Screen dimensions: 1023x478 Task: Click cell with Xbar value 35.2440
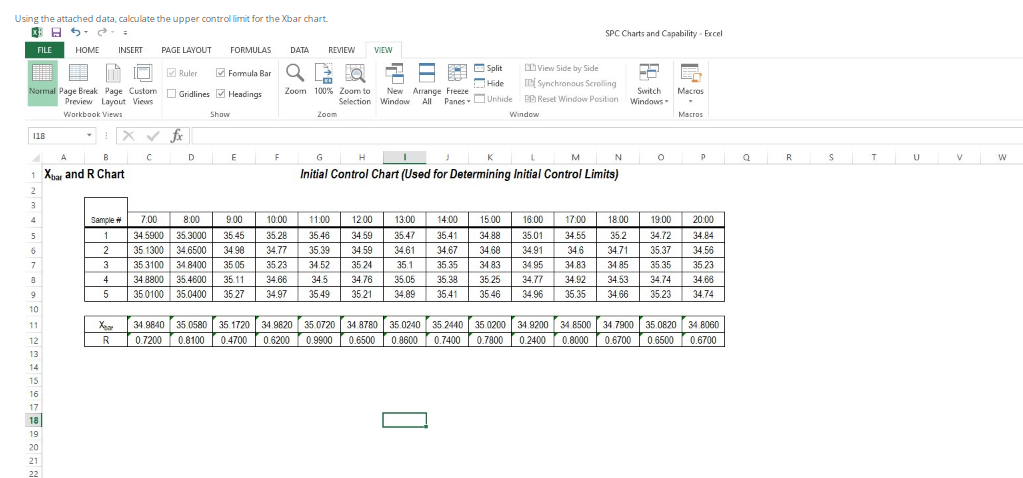[x=448, y=324]
